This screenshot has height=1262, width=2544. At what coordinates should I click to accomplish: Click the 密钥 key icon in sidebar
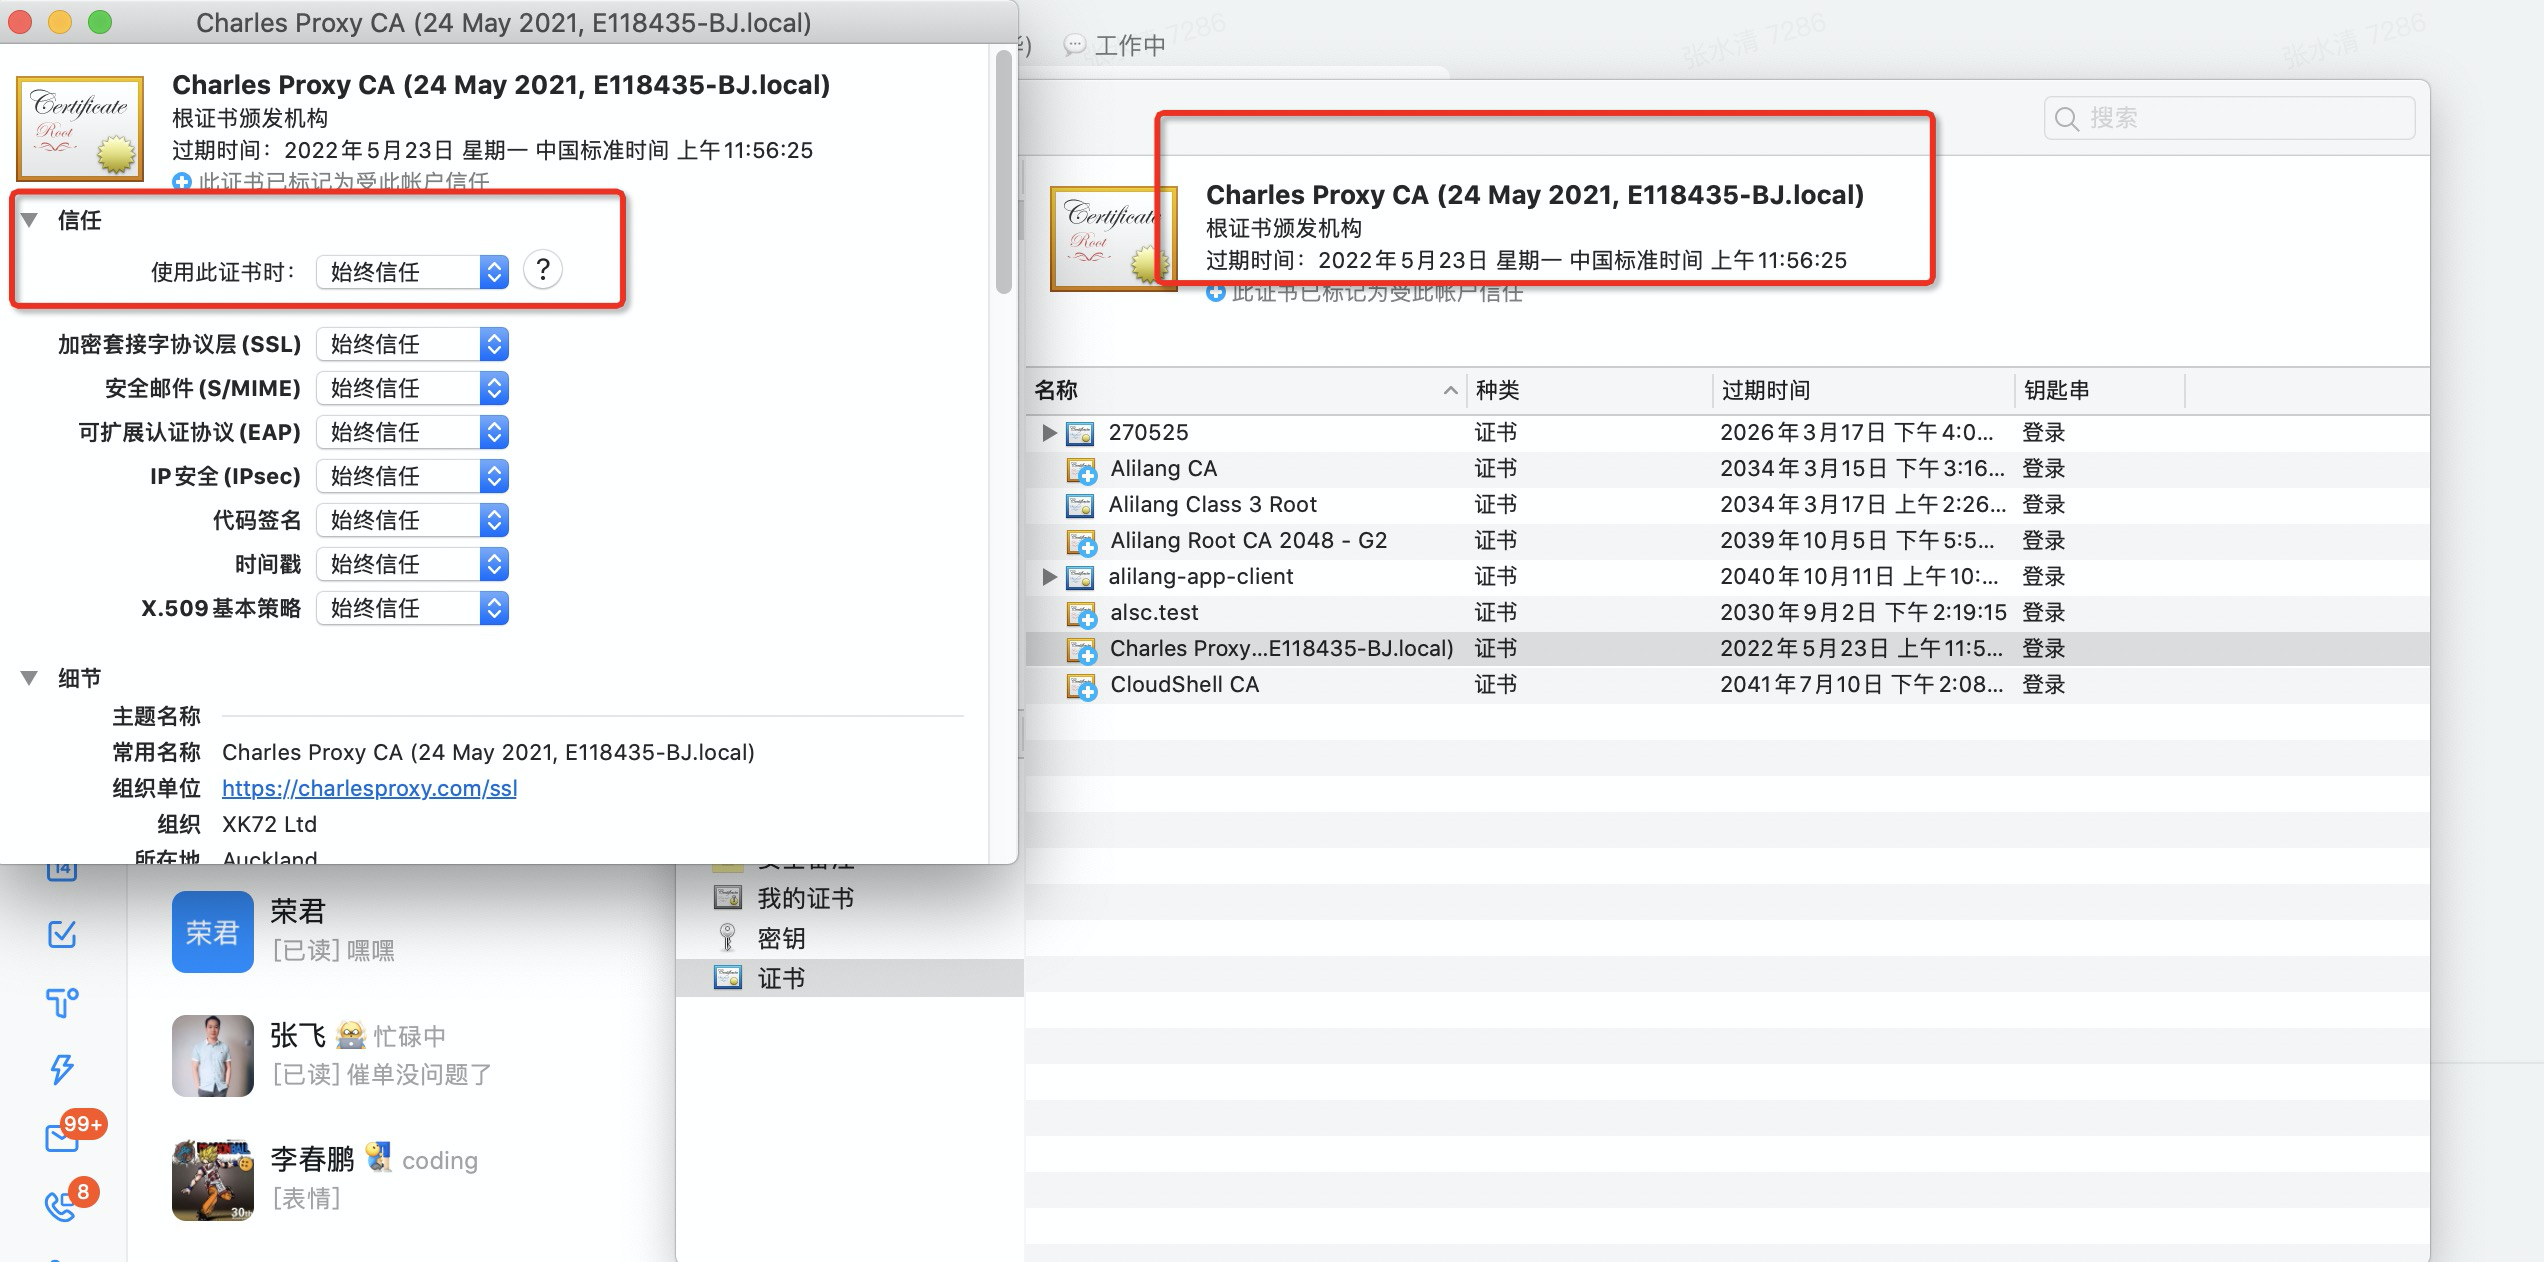tap(728, 938)
